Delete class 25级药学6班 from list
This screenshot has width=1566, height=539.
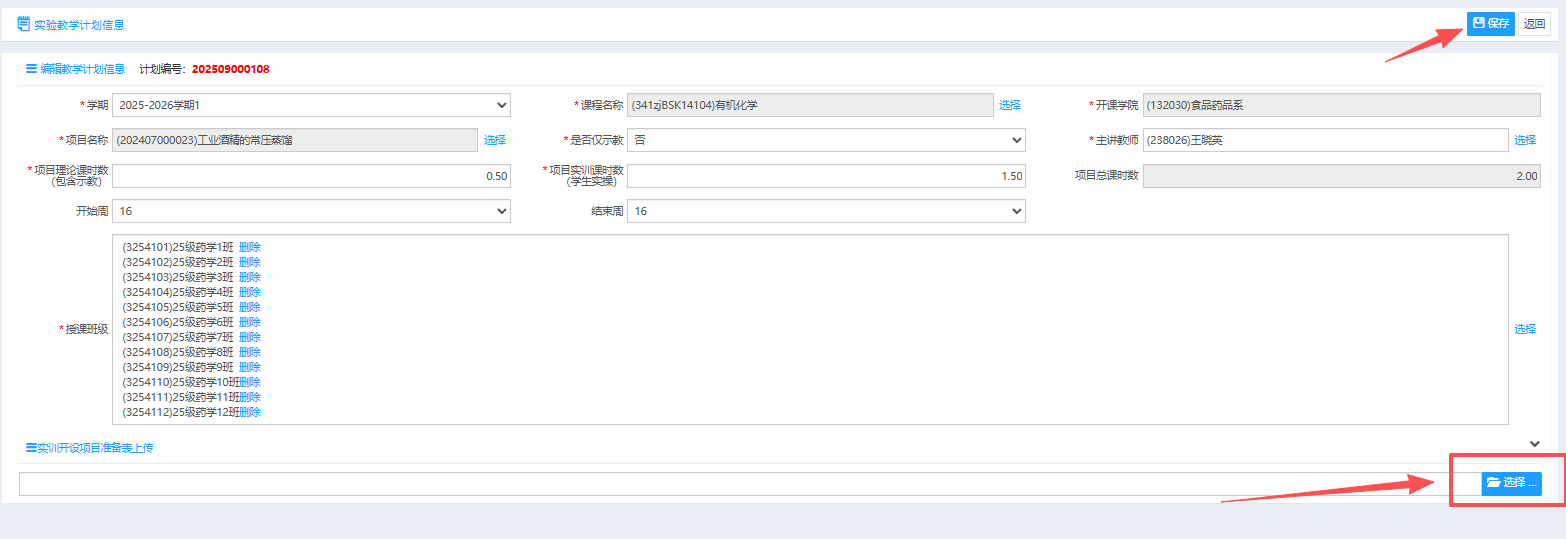[250, 322]
